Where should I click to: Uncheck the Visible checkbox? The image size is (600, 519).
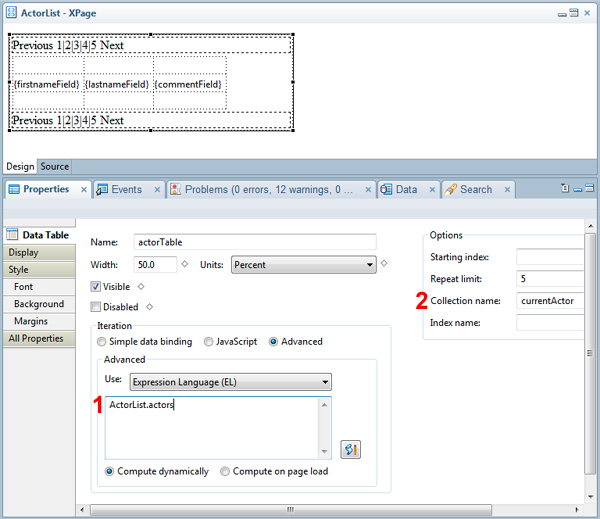pyautogui.click(x=96, y=287)
